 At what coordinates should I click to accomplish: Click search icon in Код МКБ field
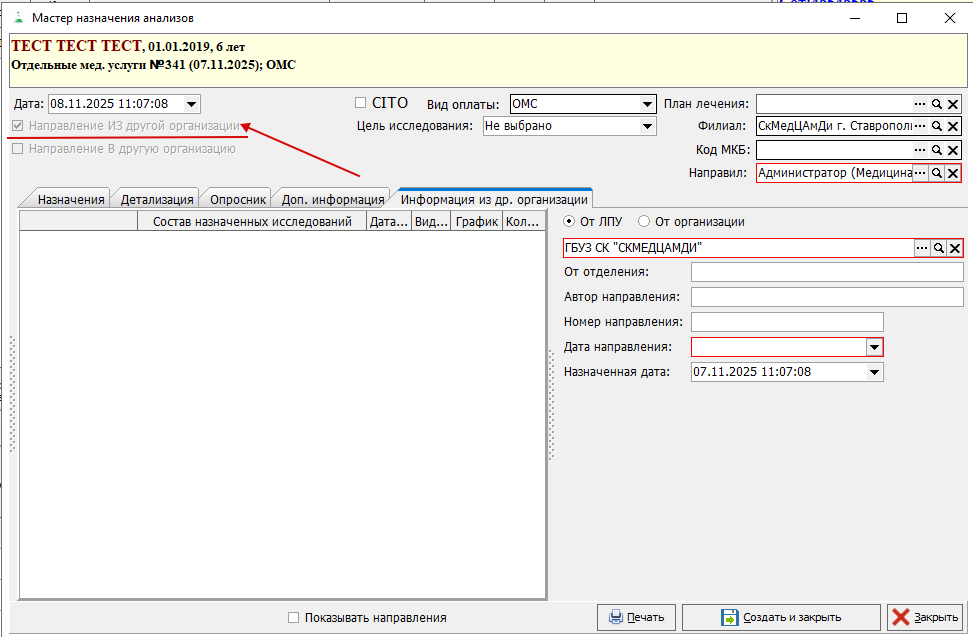[x=937, y=149]
